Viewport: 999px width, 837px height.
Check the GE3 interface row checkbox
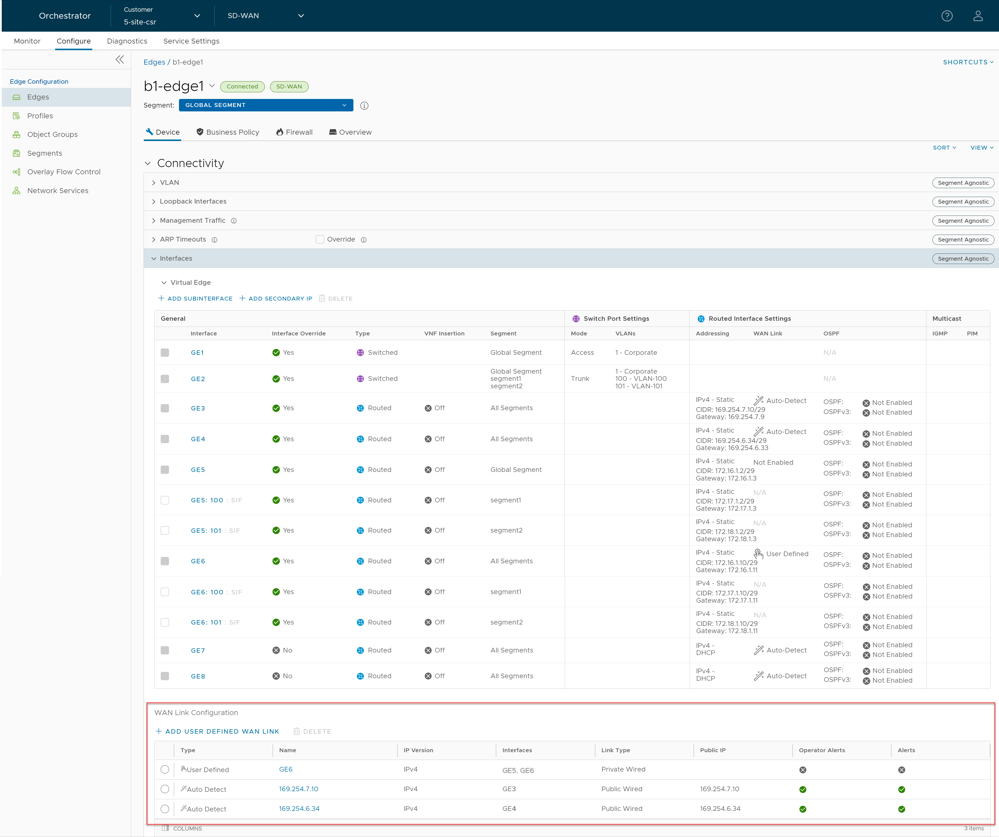tap(165, 408)
